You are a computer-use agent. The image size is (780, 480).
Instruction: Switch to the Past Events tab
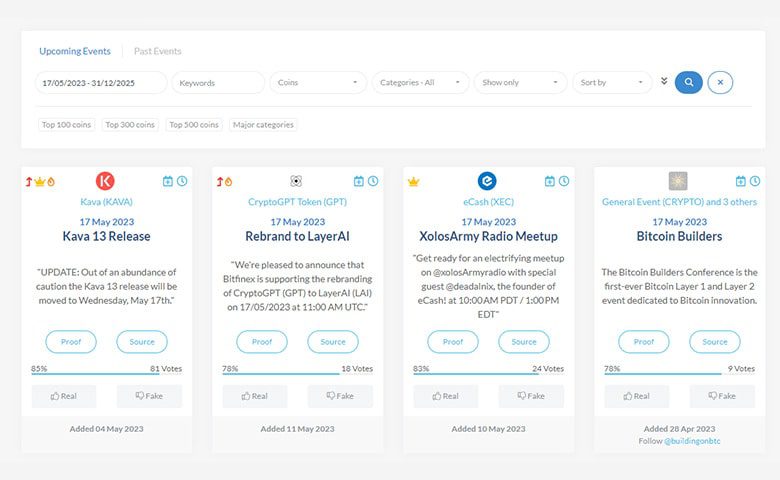pyautogui.click(x=158, y=51)
